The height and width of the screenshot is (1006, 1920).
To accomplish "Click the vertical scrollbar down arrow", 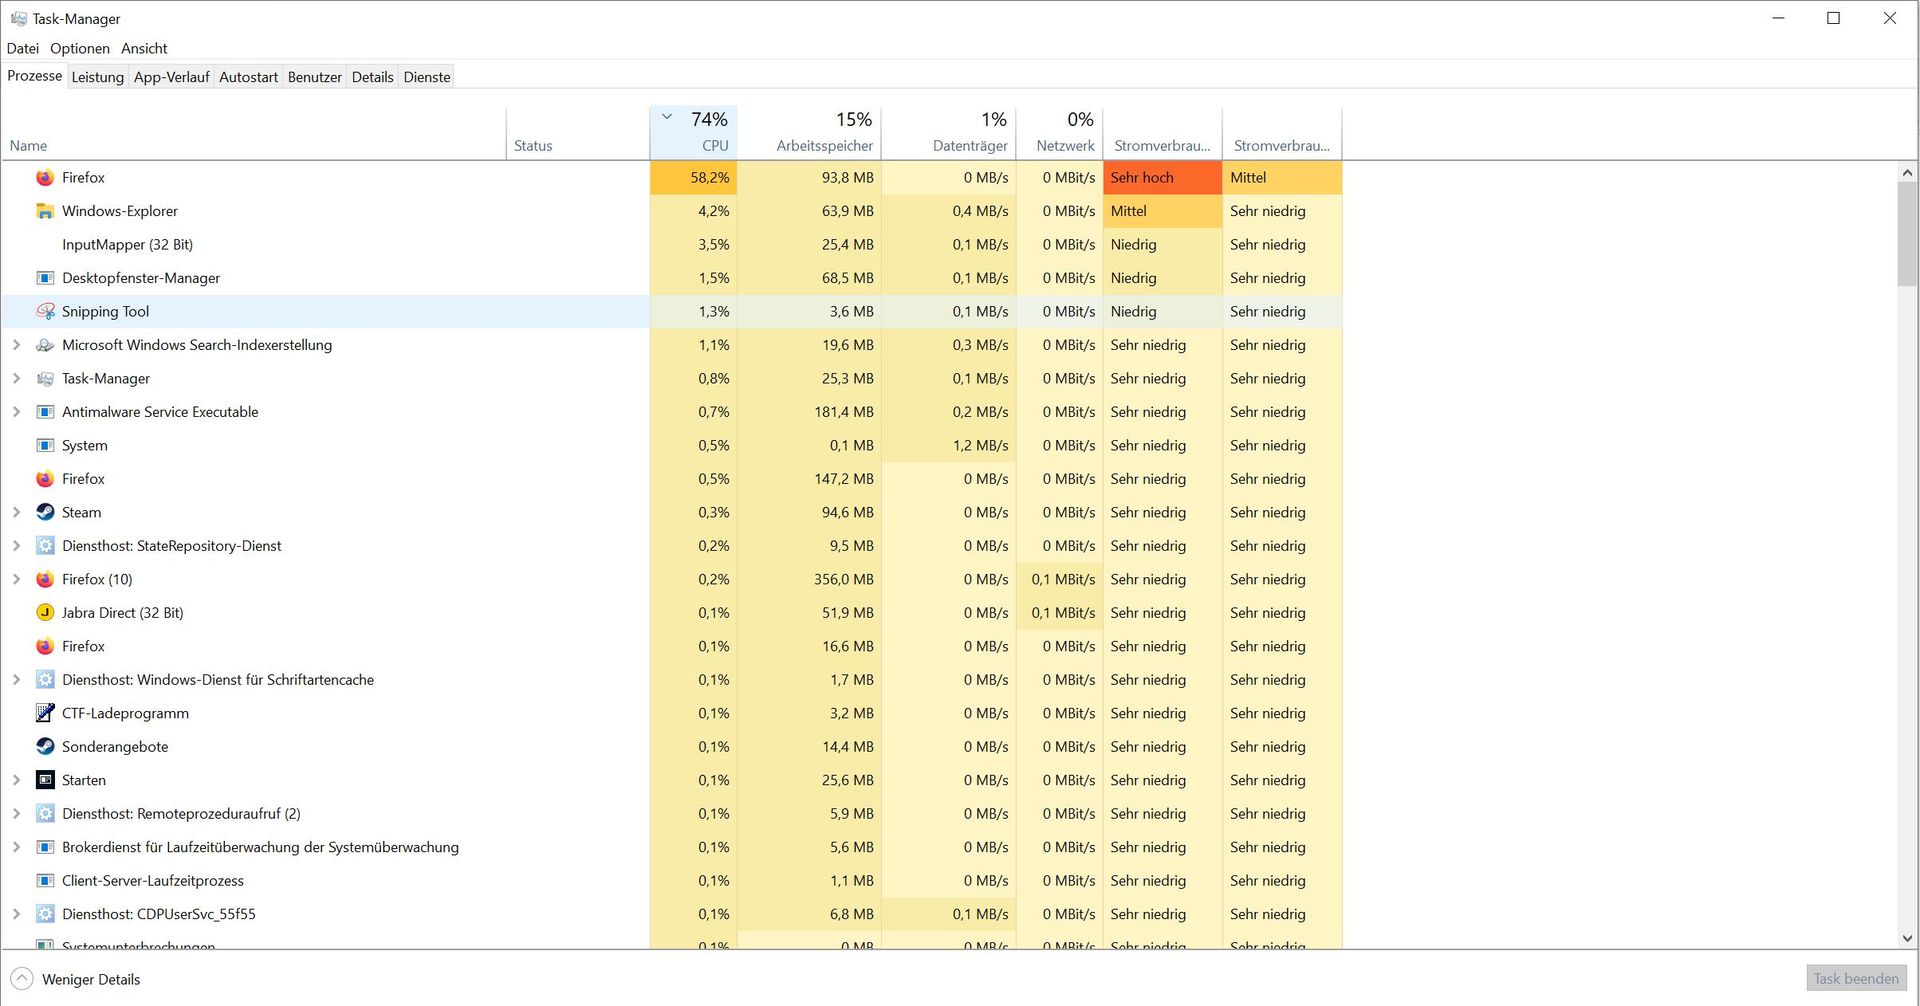I will (x=1907, y=938).
